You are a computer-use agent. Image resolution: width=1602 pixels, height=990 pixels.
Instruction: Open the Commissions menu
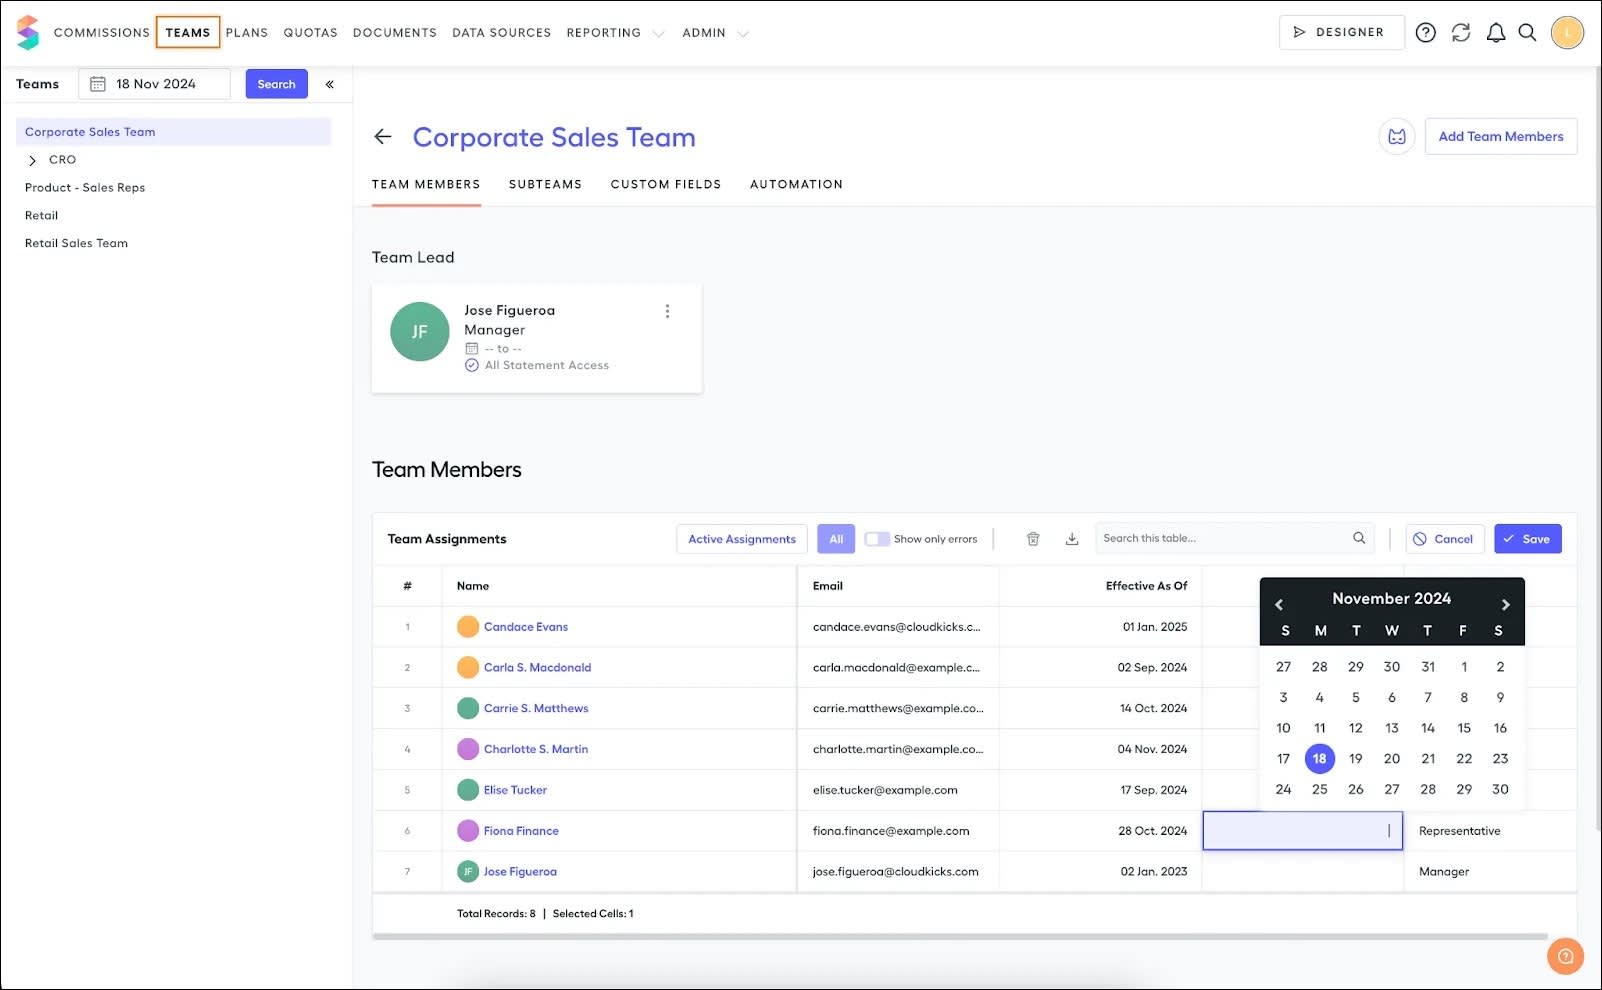102,33
